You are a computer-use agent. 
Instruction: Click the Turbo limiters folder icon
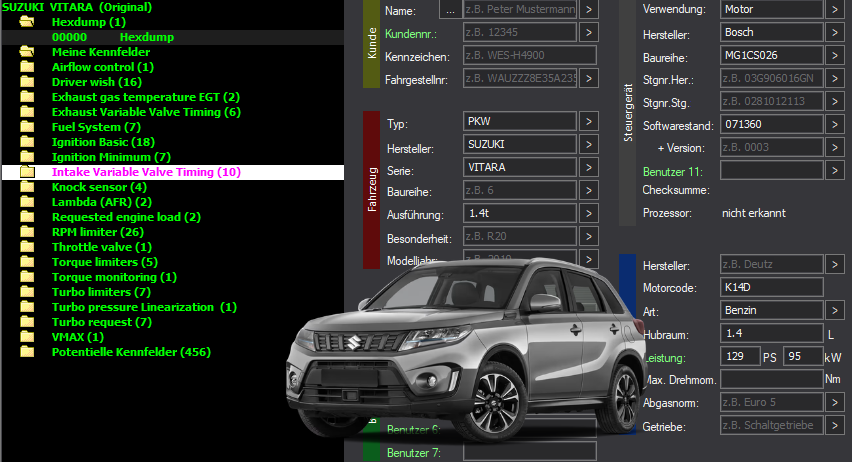point(27,292)
